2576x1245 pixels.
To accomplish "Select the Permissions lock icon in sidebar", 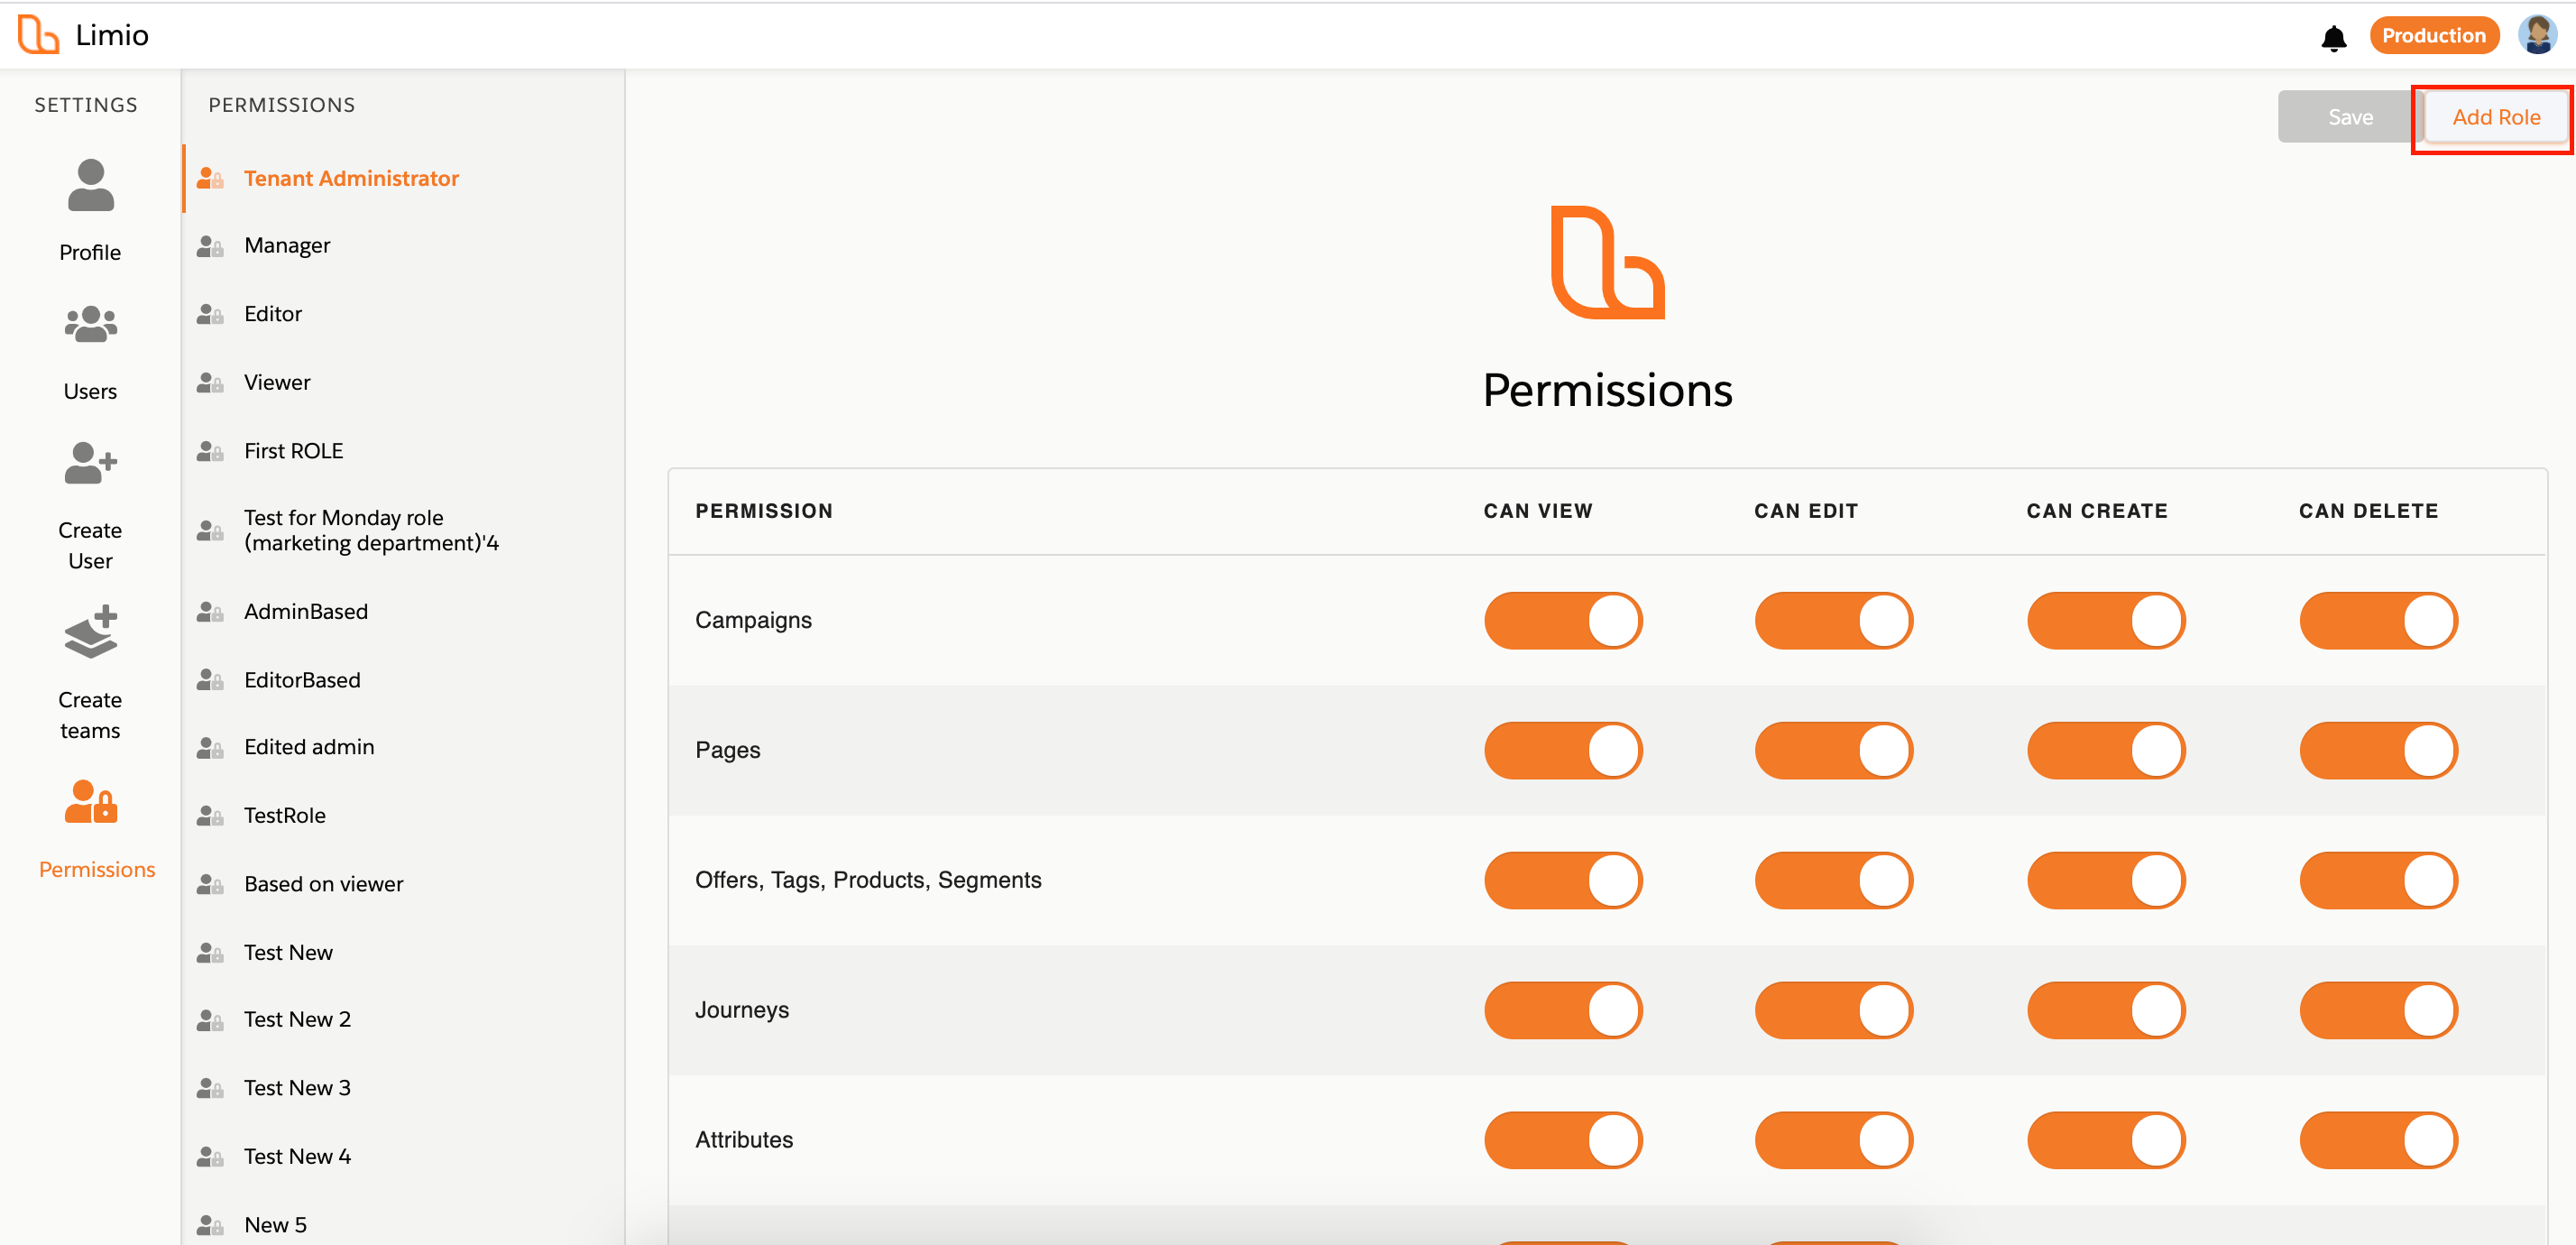I will (x=90, y=802).
